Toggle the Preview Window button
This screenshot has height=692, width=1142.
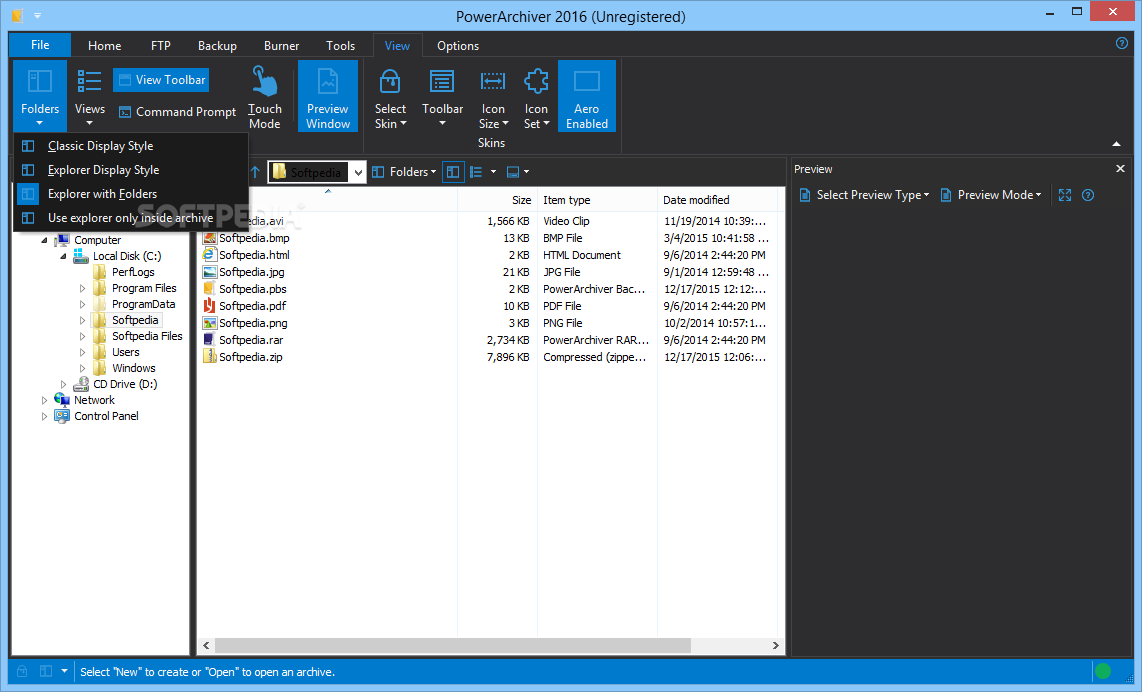(328, 95)
